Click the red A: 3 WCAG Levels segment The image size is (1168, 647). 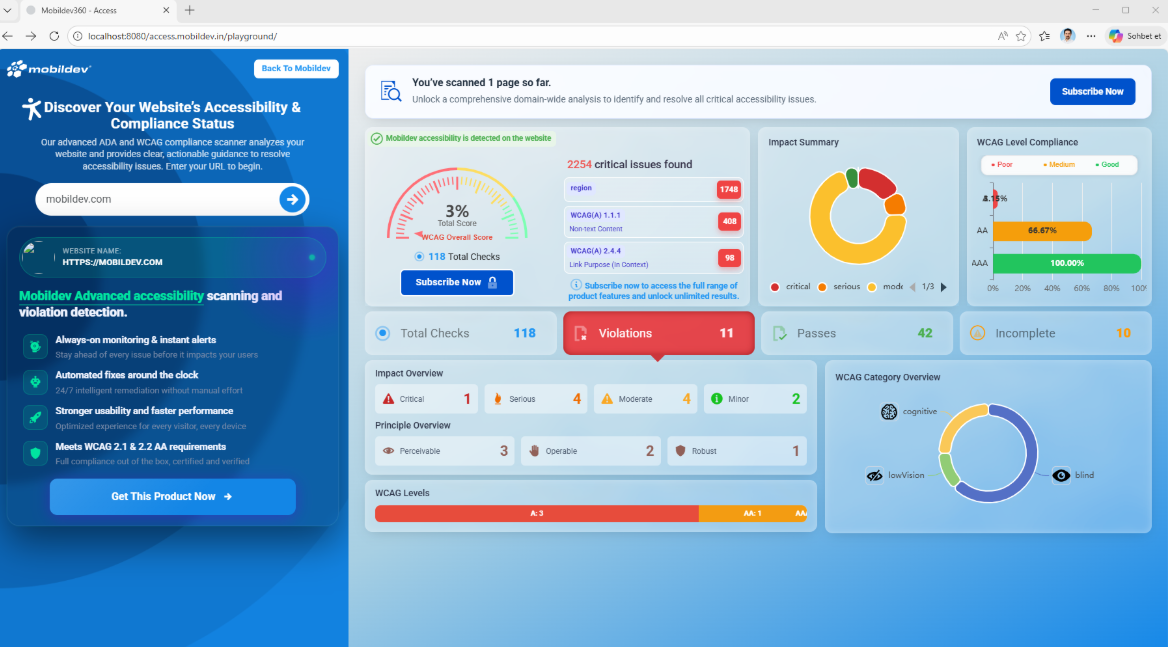536,513
